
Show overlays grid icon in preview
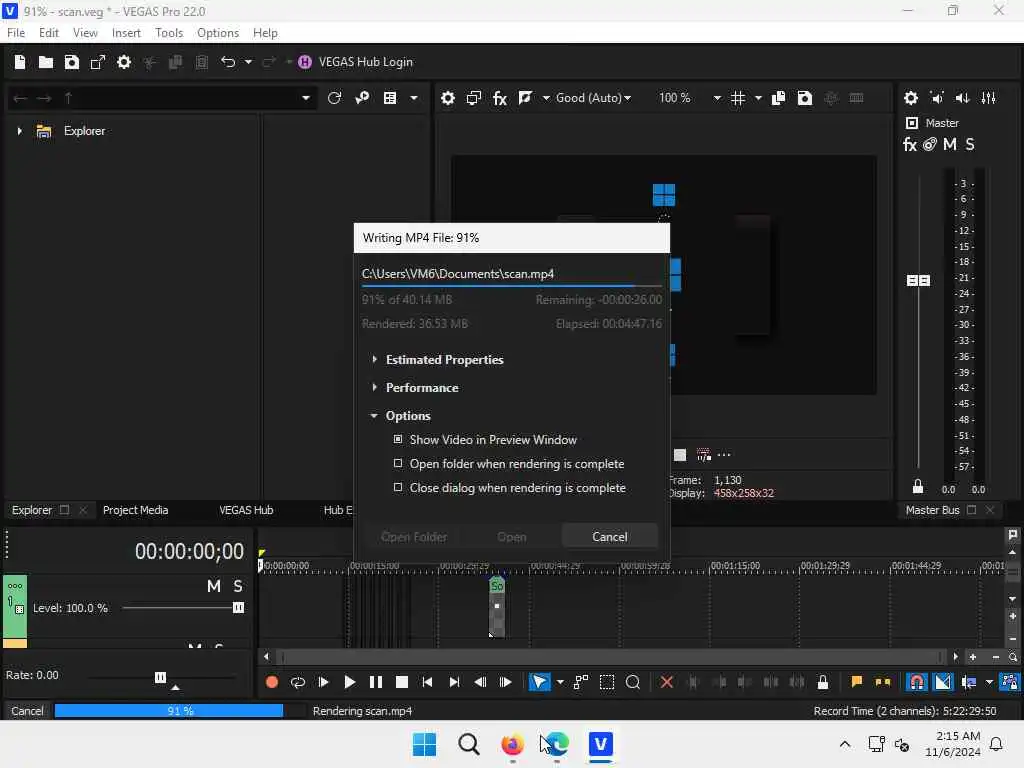click(738, 98)
